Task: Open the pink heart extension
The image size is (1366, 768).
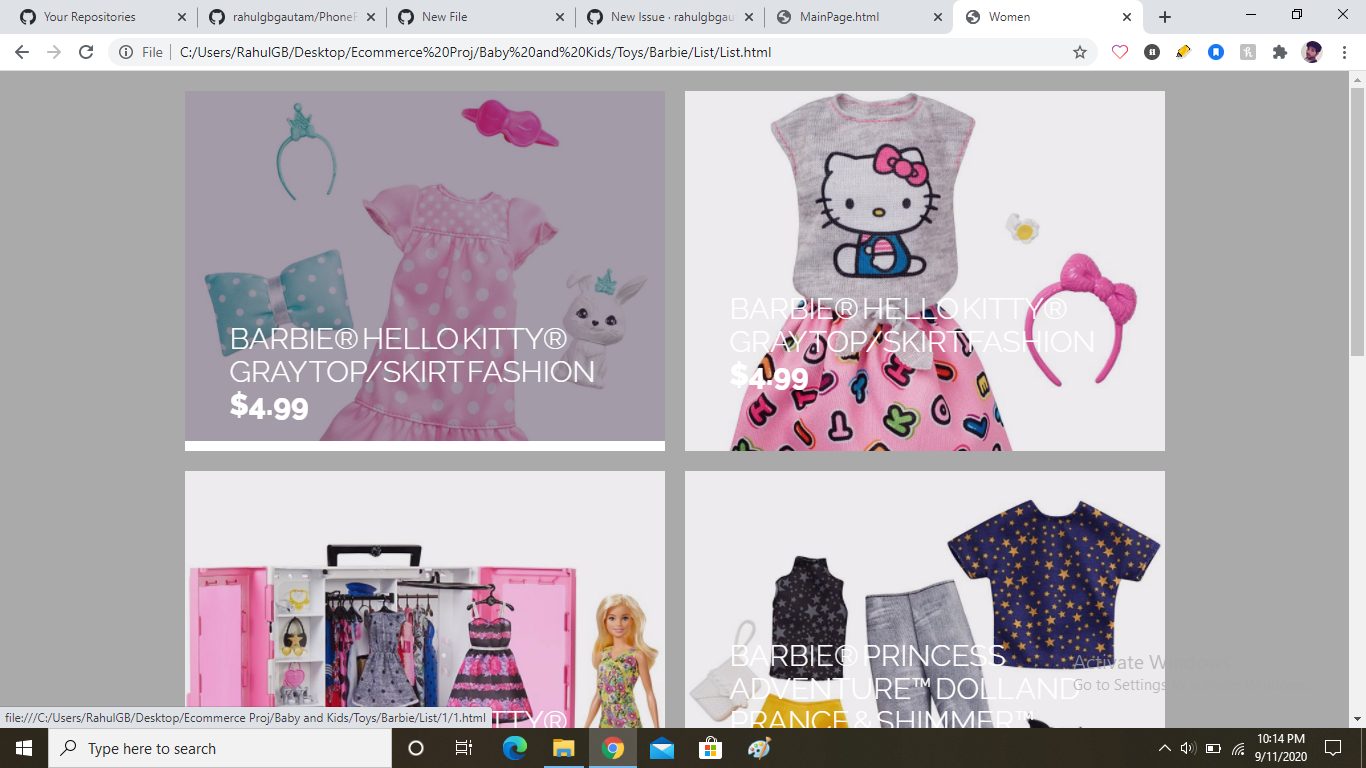Action: (1120, 52)
